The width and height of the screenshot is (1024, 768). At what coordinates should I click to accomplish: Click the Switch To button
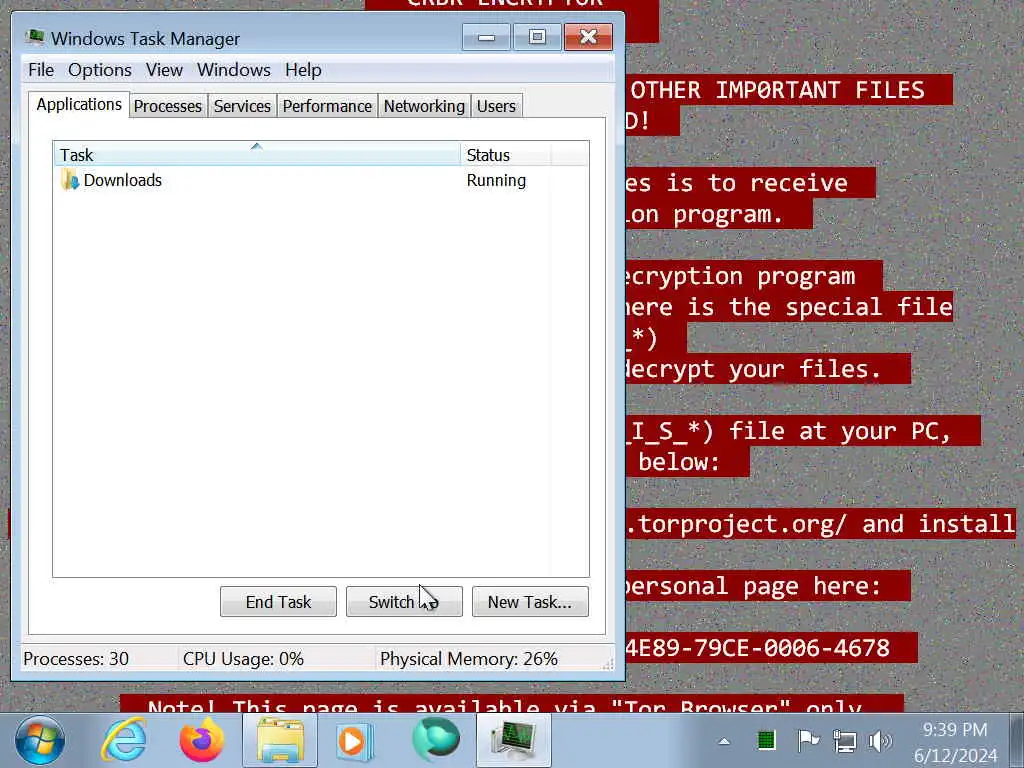pos(404,601)
